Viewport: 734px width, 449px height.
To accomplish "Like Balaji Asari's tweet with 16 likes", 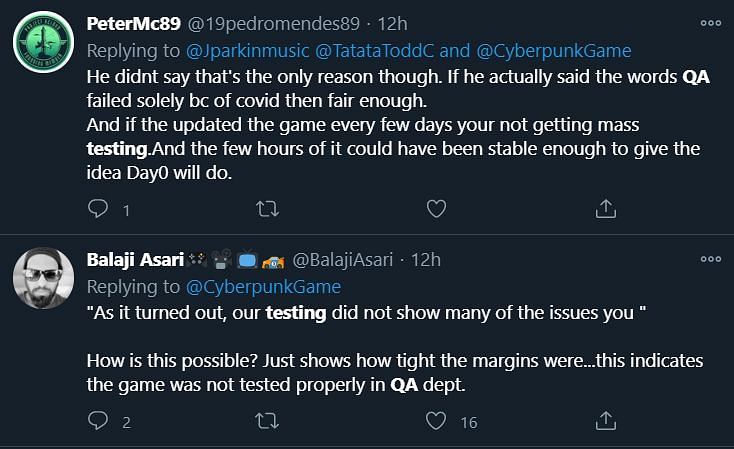I will point(436,420).
